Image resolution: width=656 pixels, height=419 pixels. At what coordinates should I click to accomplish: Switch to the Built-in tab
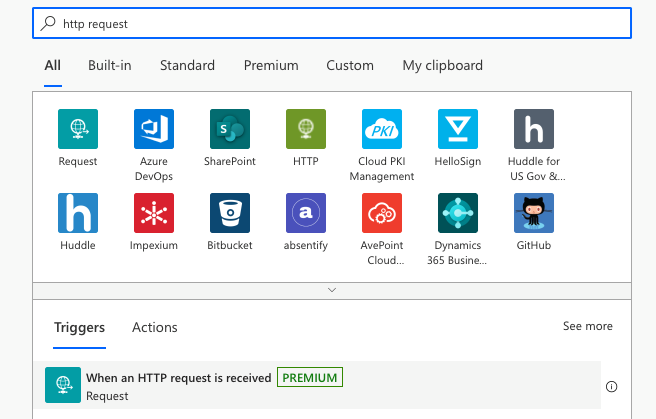tap(110, 66)
